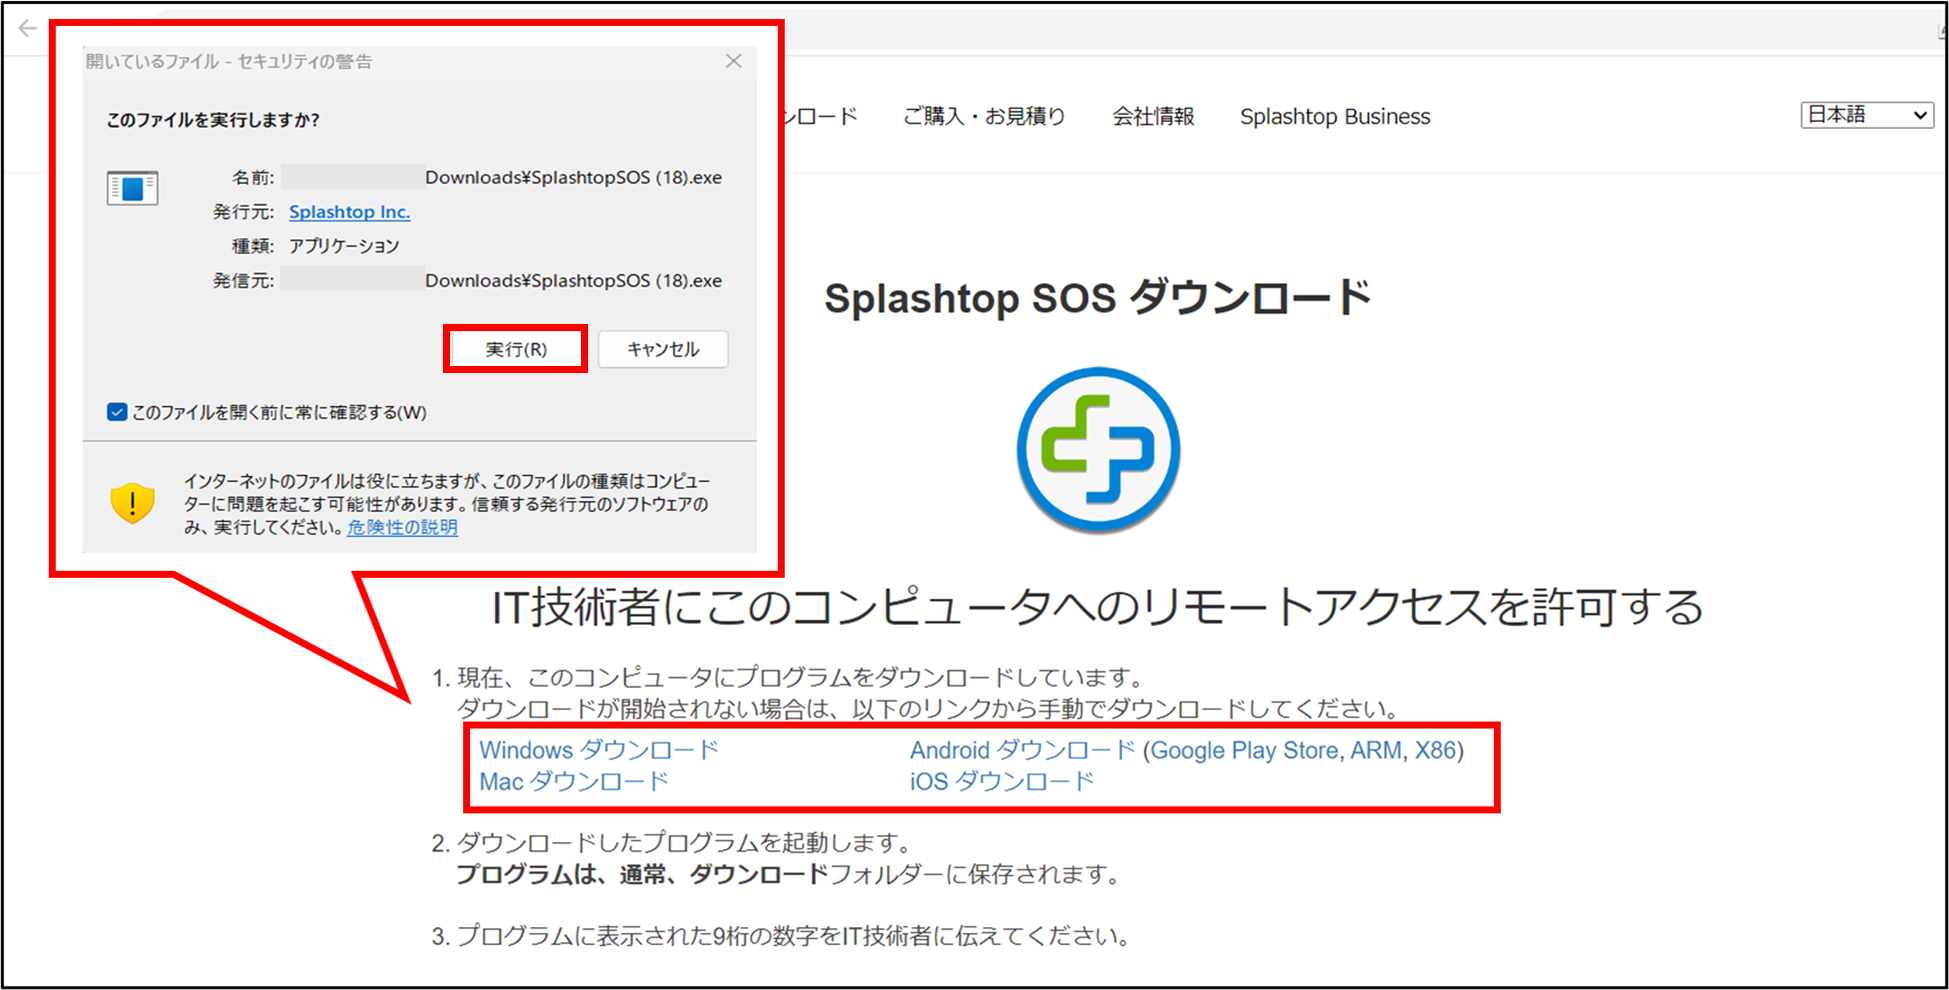Click the キャンセル button in security dialog
Screen dimensions: 1949x990
click(663, 349)
